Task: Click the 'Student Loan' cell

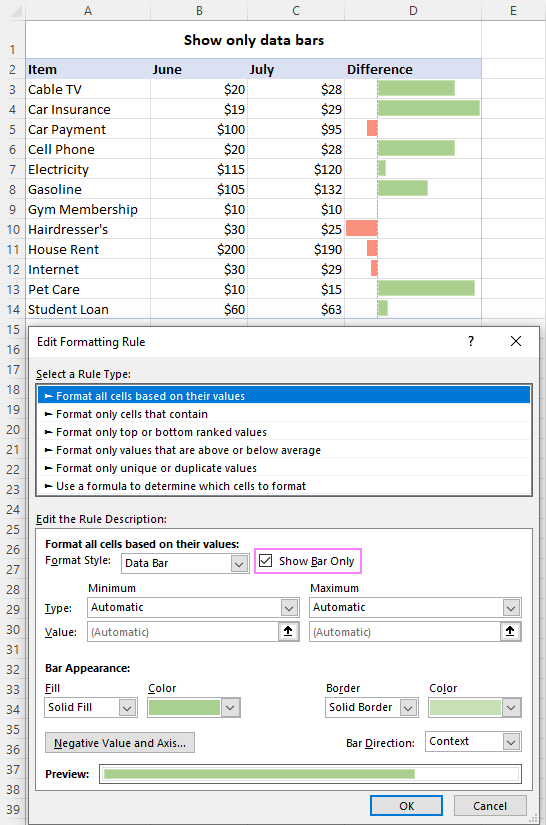Action: (88, 309)
